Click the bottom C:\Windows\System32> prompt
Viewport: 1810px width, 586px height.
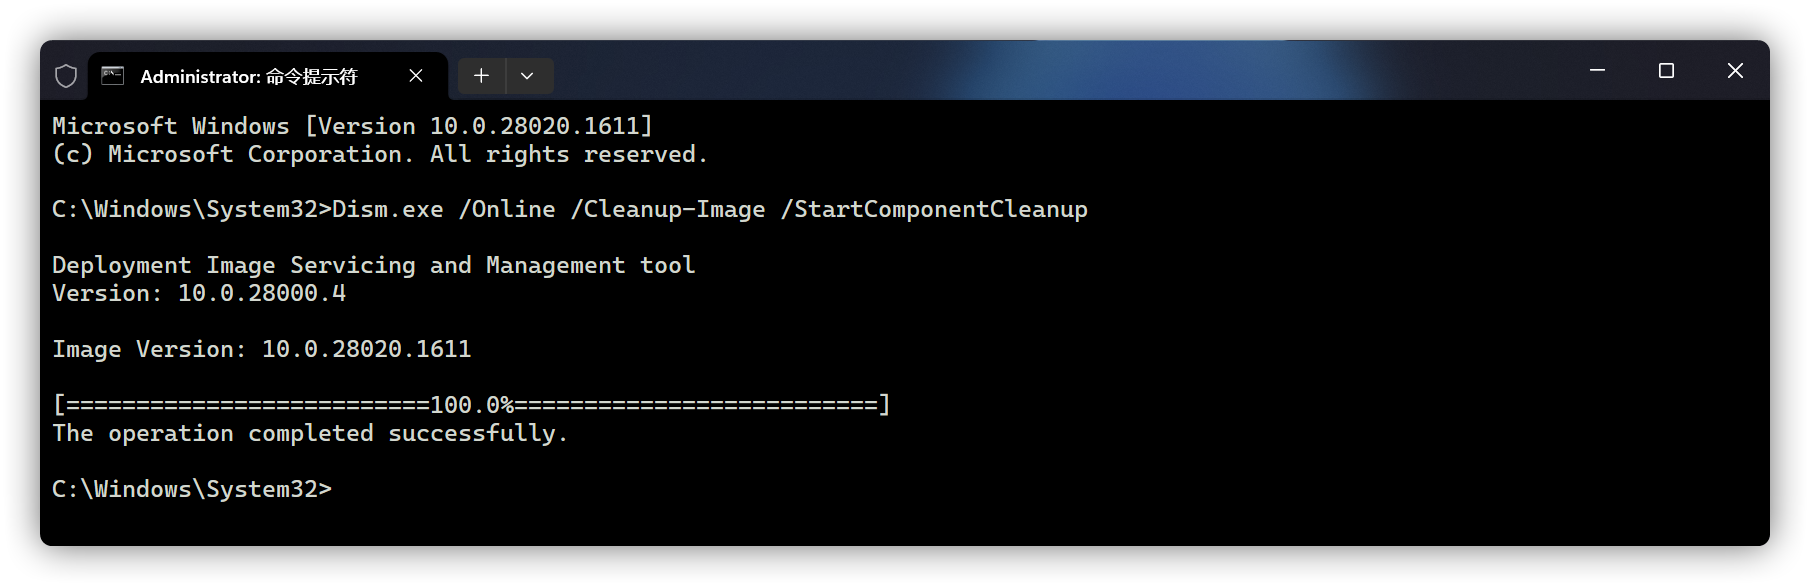click(191, 489)
